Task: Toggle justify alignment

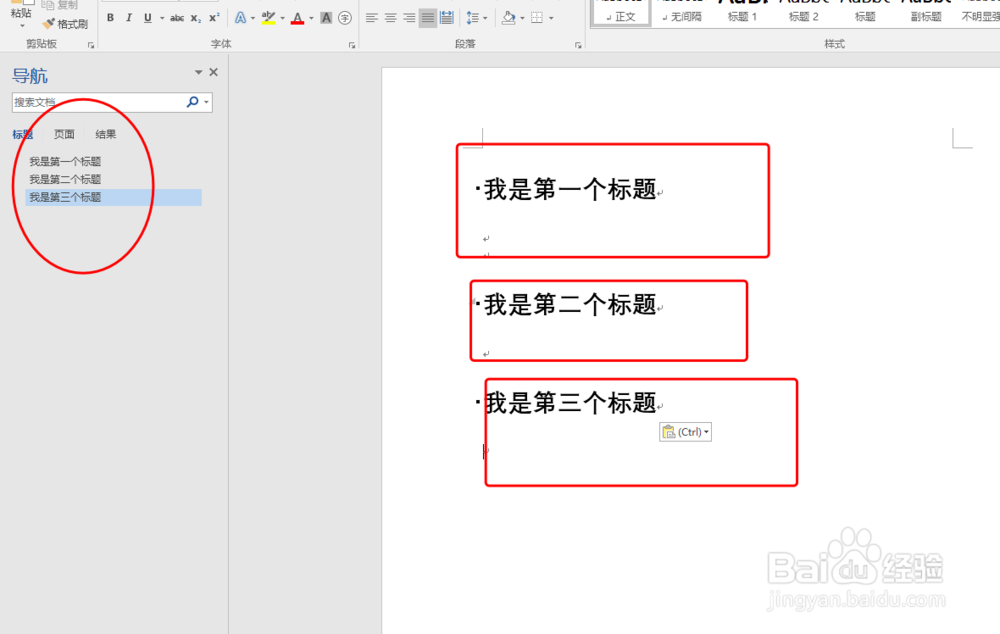Action: pos(428,18)
